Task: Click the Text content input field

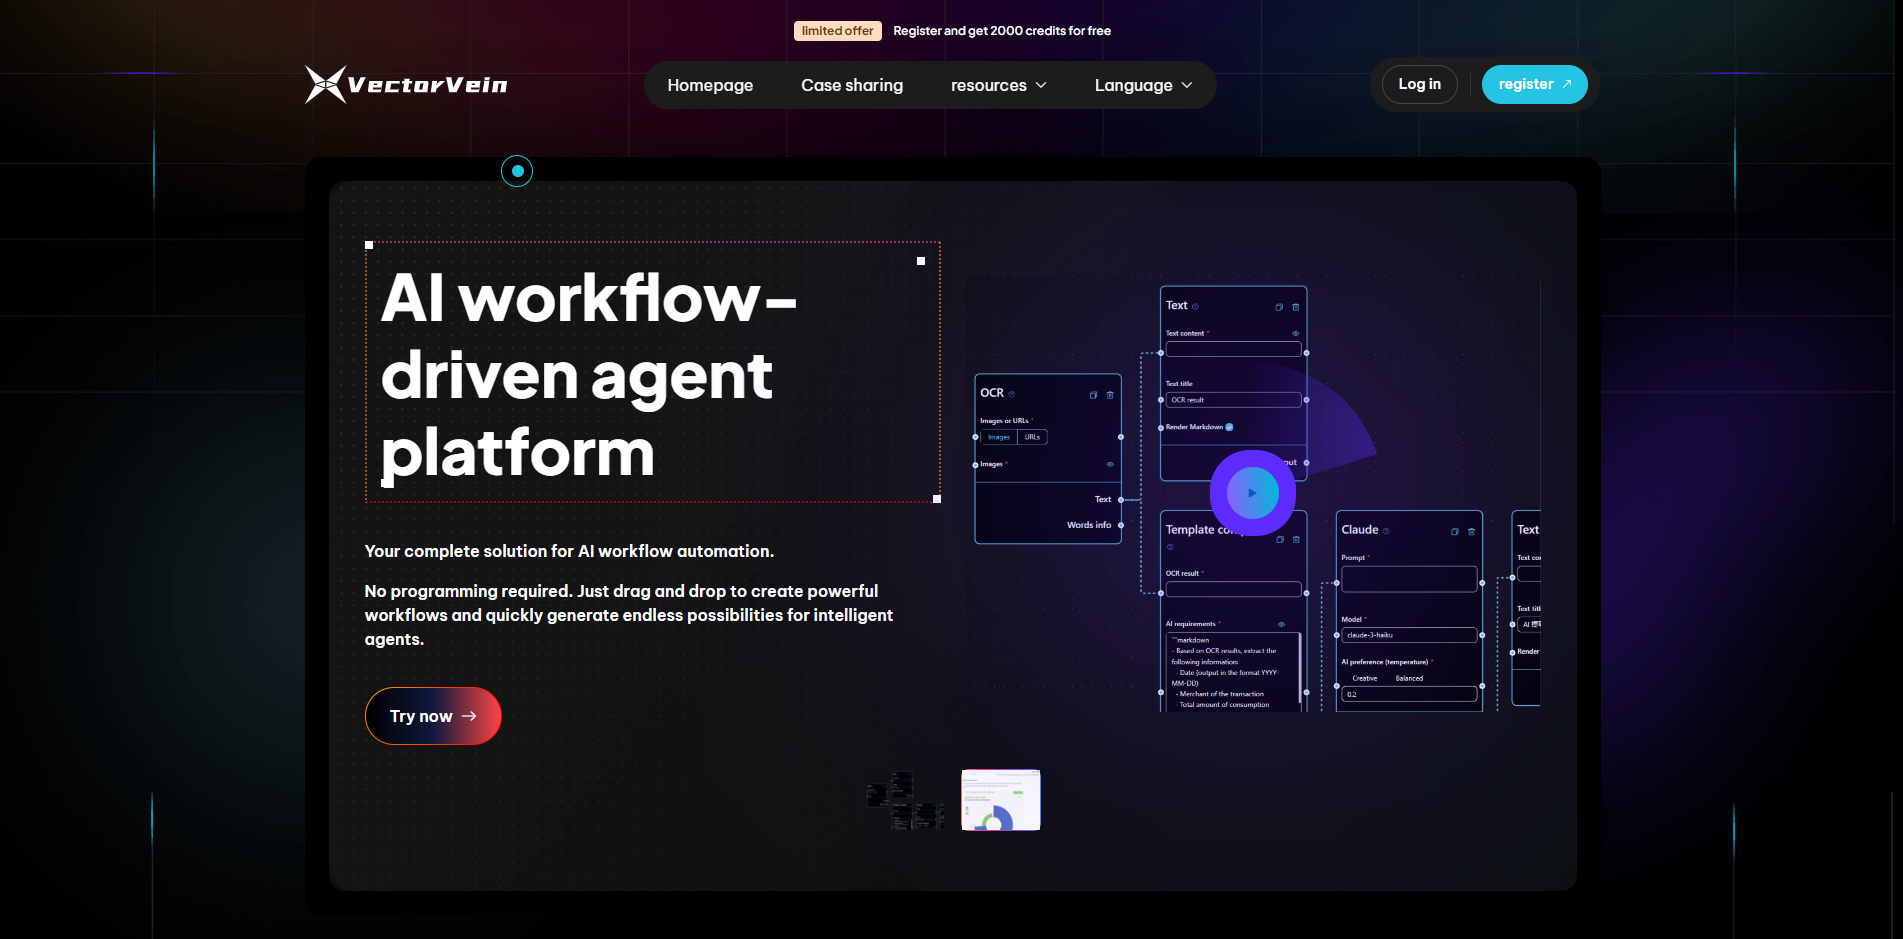Action: (x=1233, y=349)
